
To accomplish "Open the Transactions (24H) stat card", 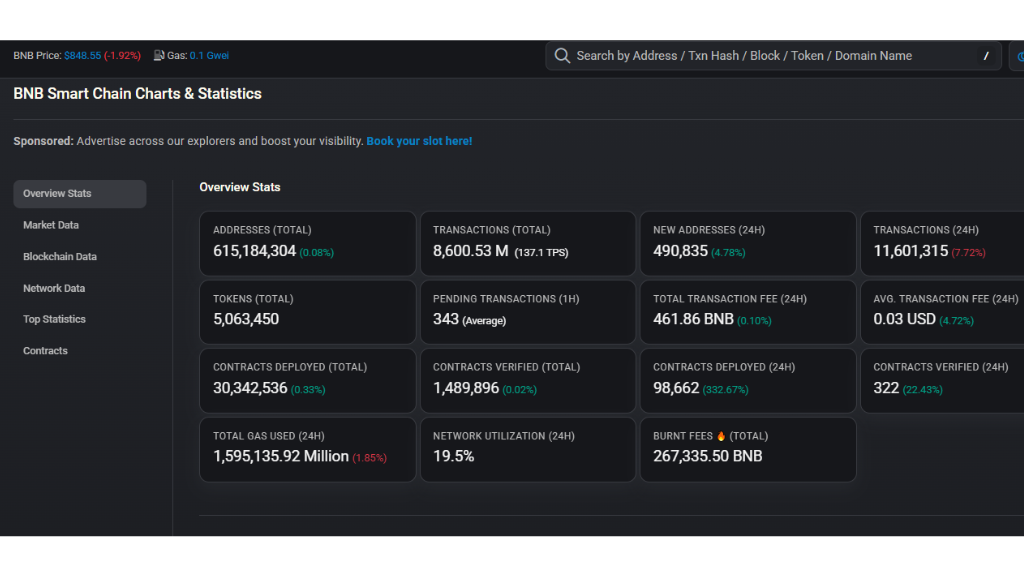I will tap(942, 244).
